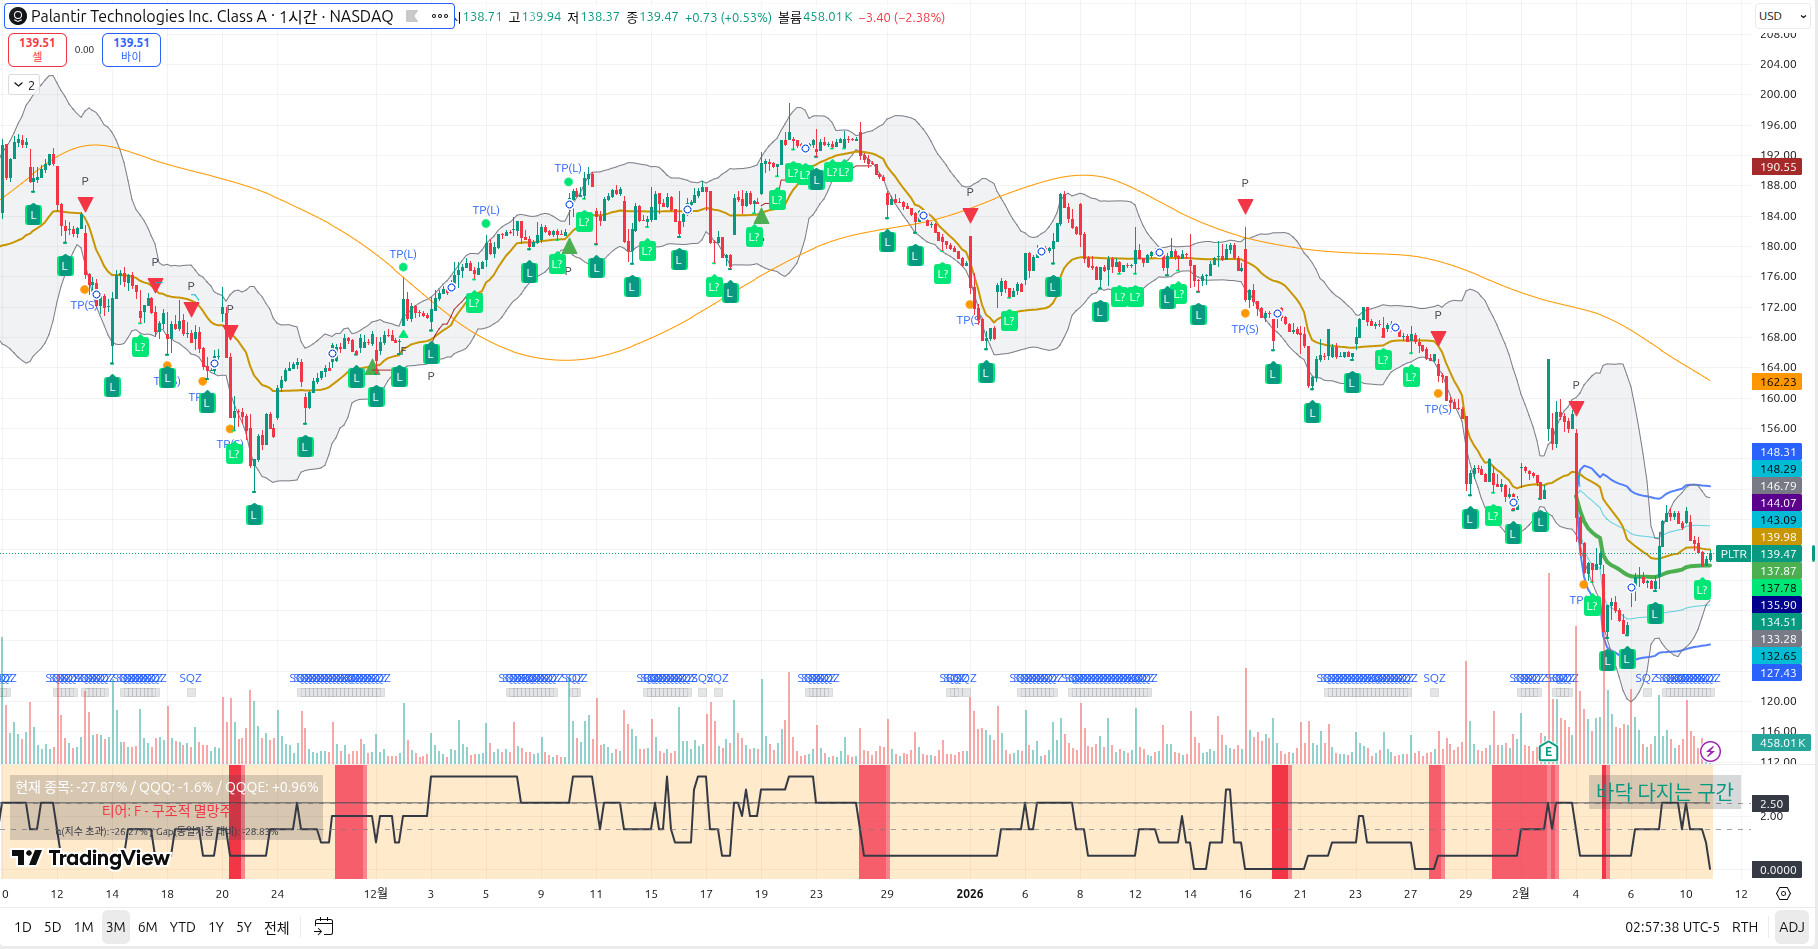Click the 12월 label on time axis
Screen dimensions: 1818x949
tap(375, 893)
